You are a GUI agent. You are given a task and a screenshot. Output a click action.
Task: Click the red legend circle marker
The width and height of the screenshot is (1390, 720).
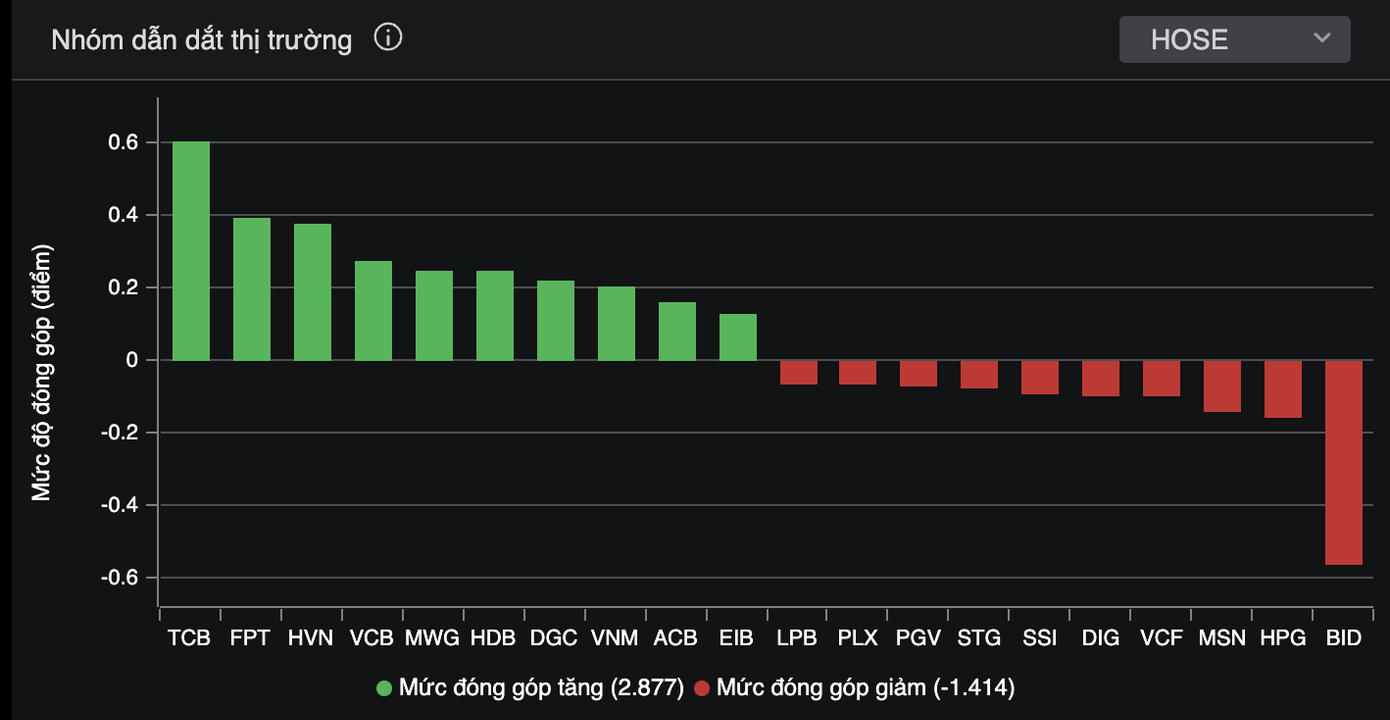[x=702, y=688]
